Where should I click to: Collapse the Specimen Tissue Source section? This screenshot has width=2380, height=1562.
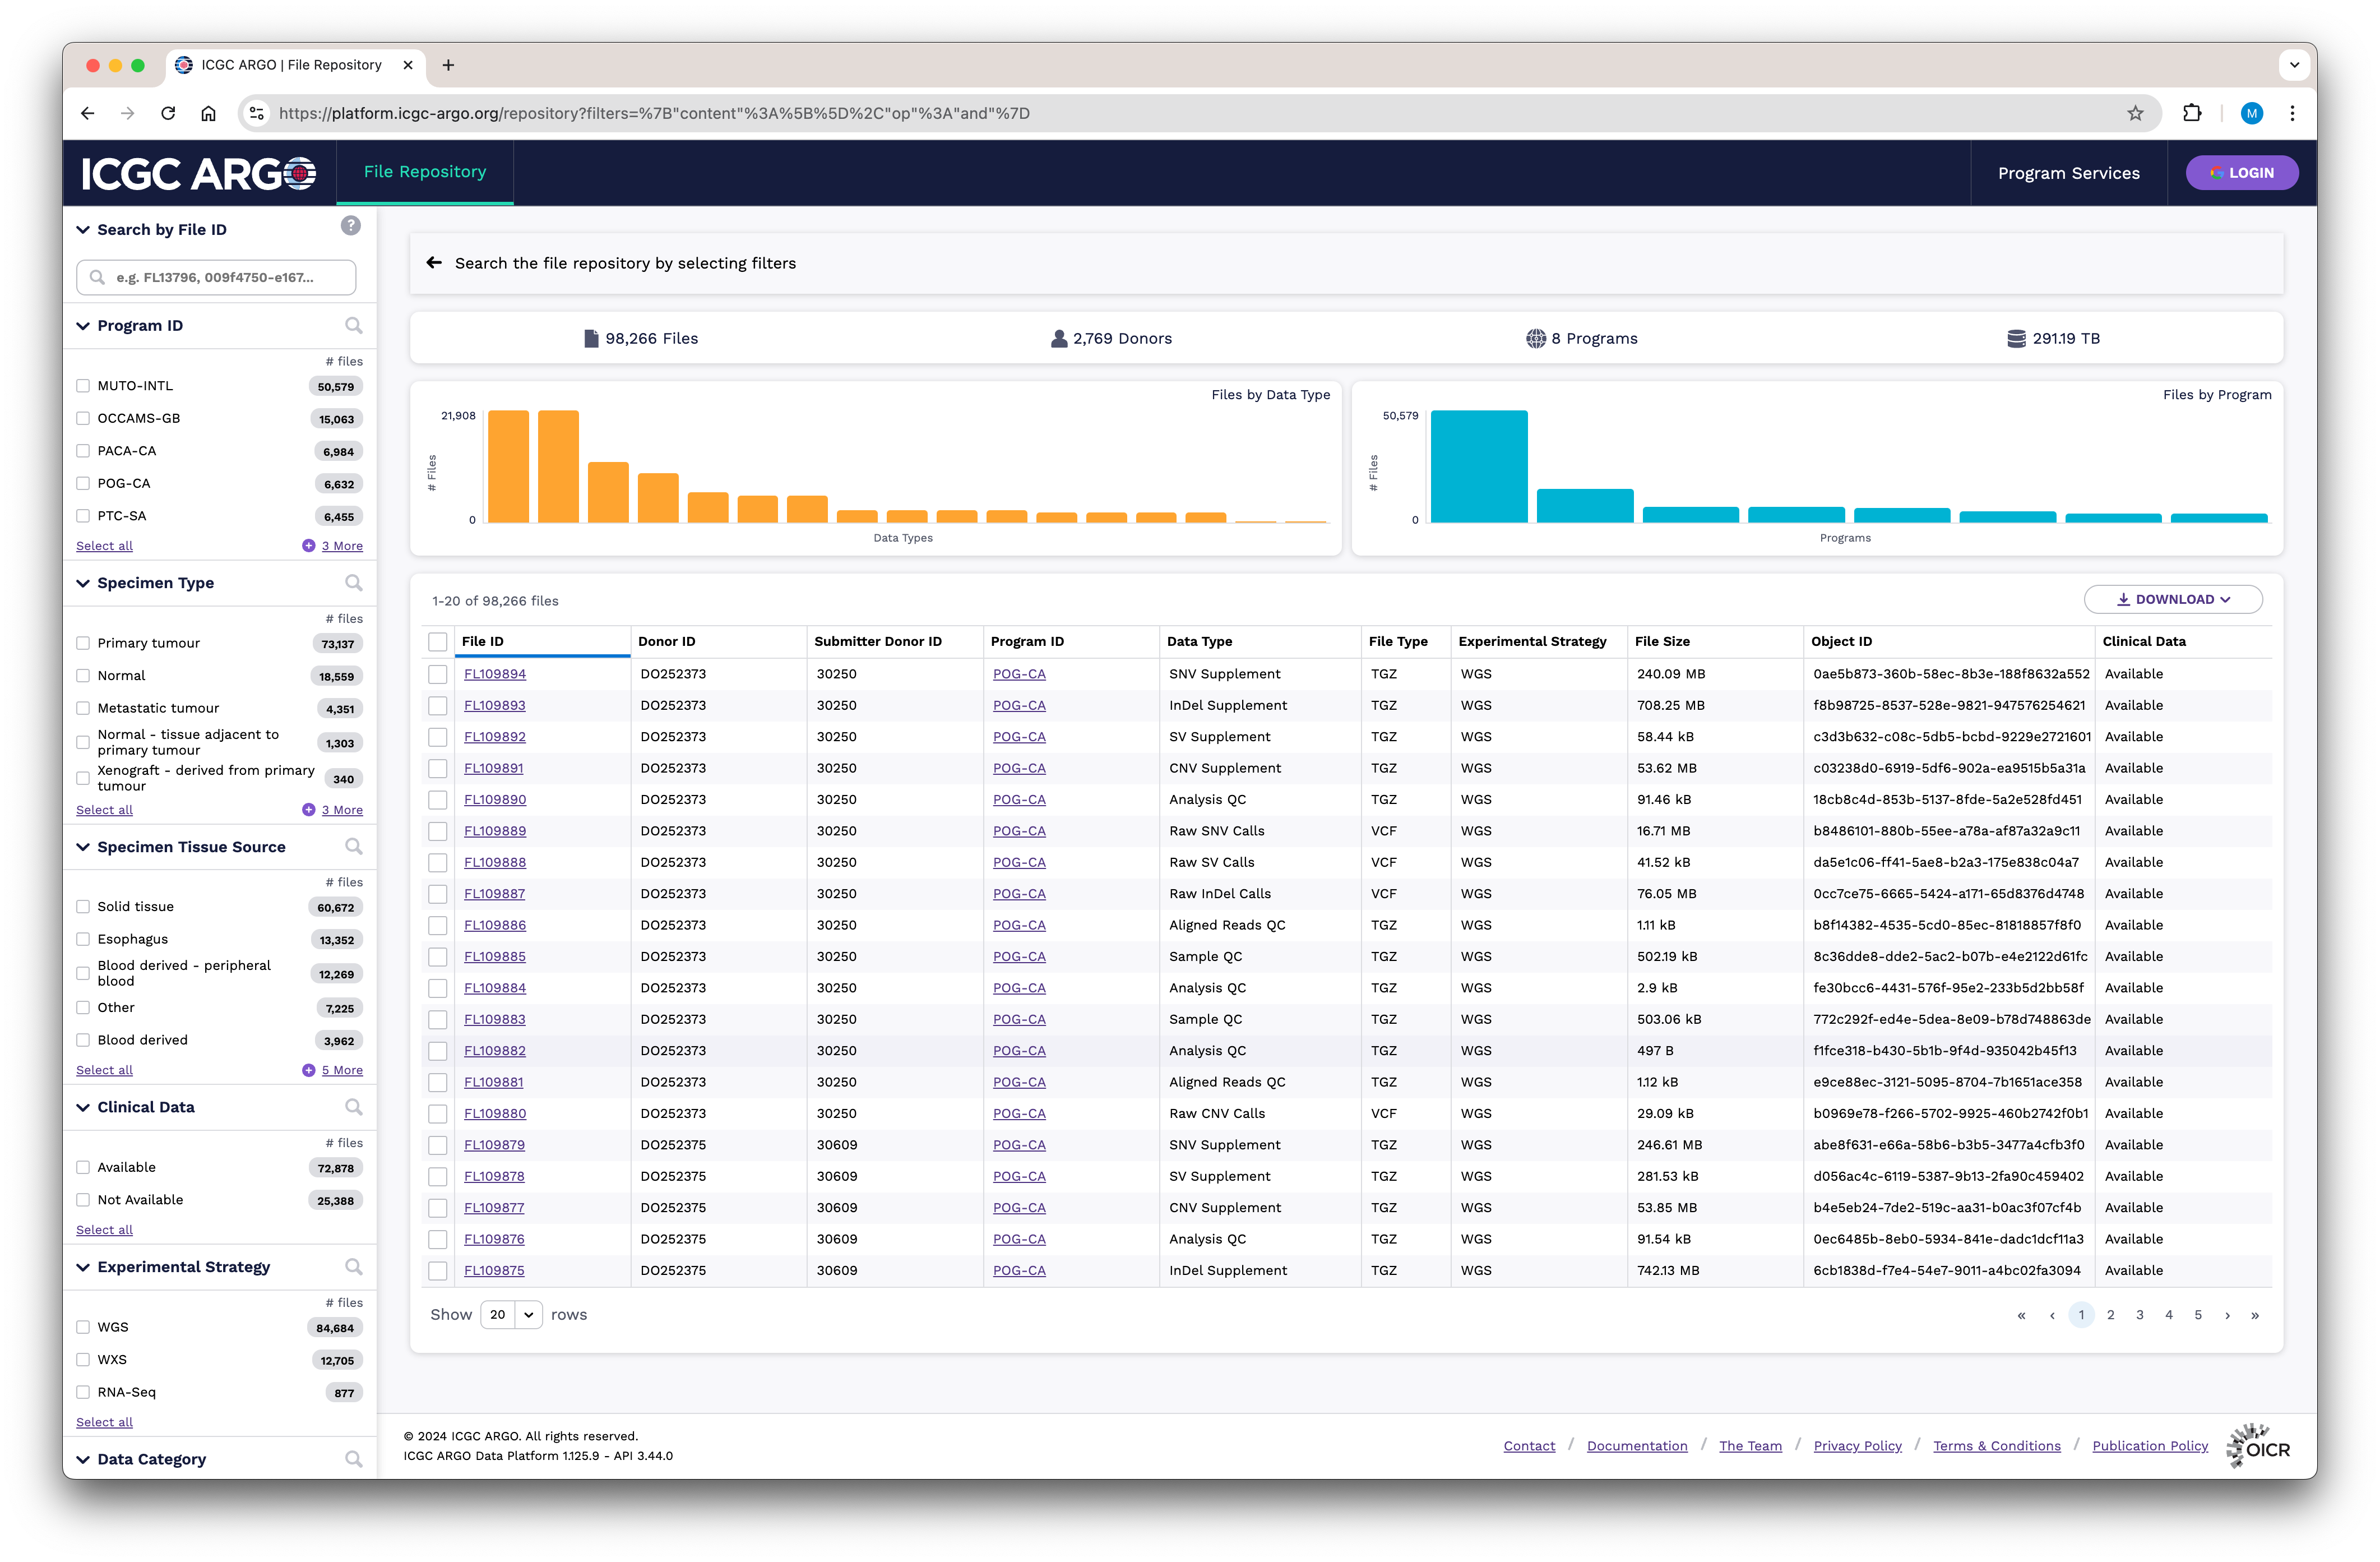click(83, 847)
